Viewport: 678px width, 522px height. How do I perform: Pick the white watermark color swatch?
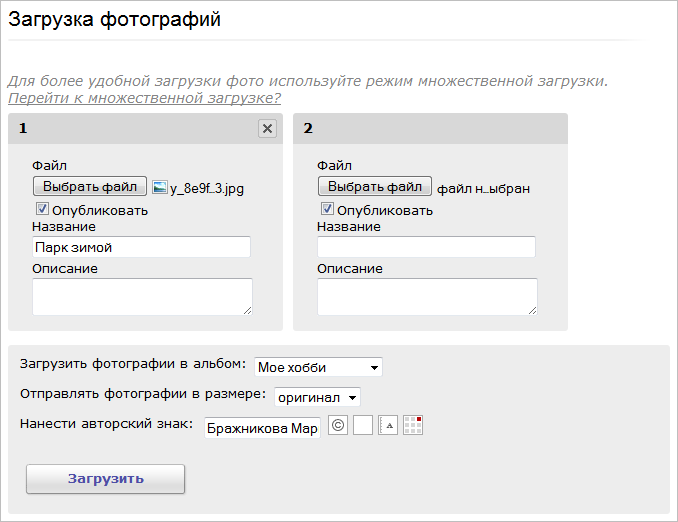363,426
